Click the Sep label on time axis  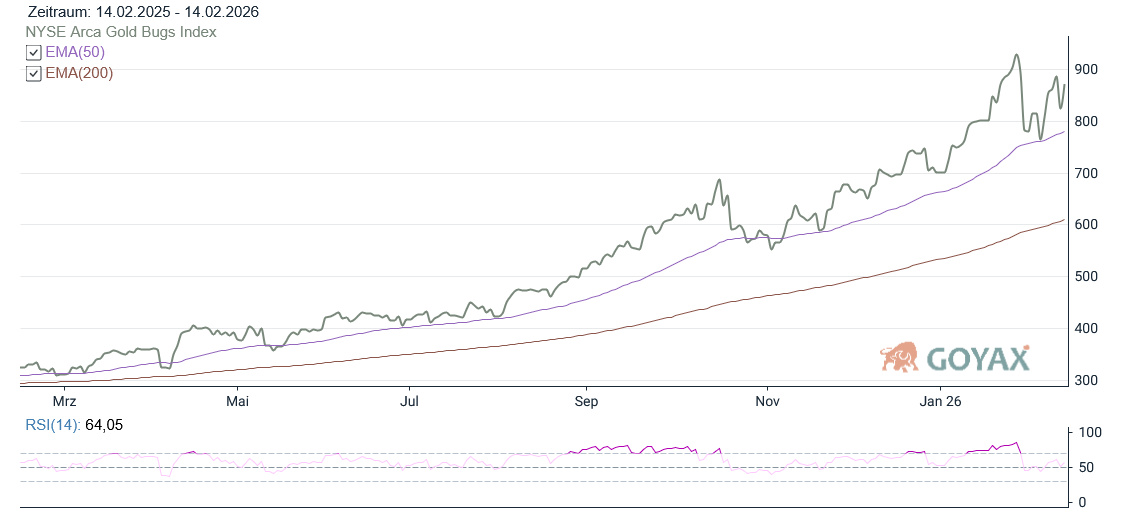[x=586, y=402]
